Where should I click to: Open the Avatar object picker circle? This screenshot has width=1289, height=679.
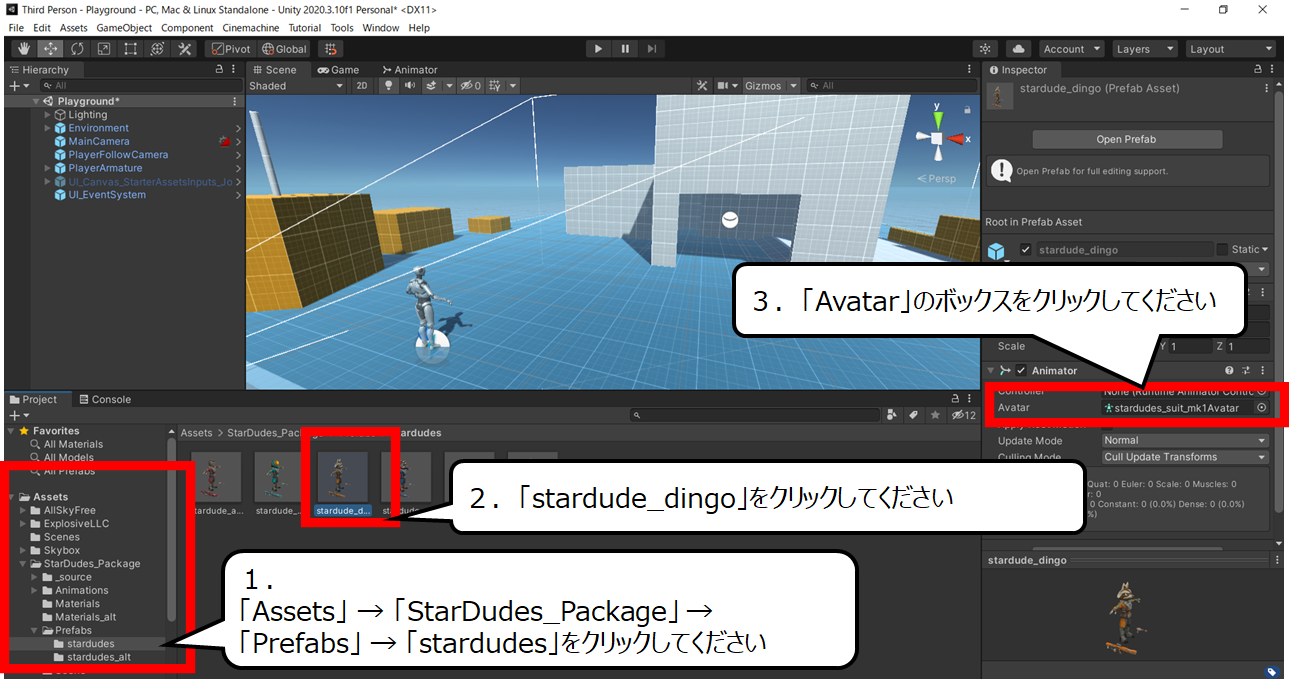[1262, 408]
